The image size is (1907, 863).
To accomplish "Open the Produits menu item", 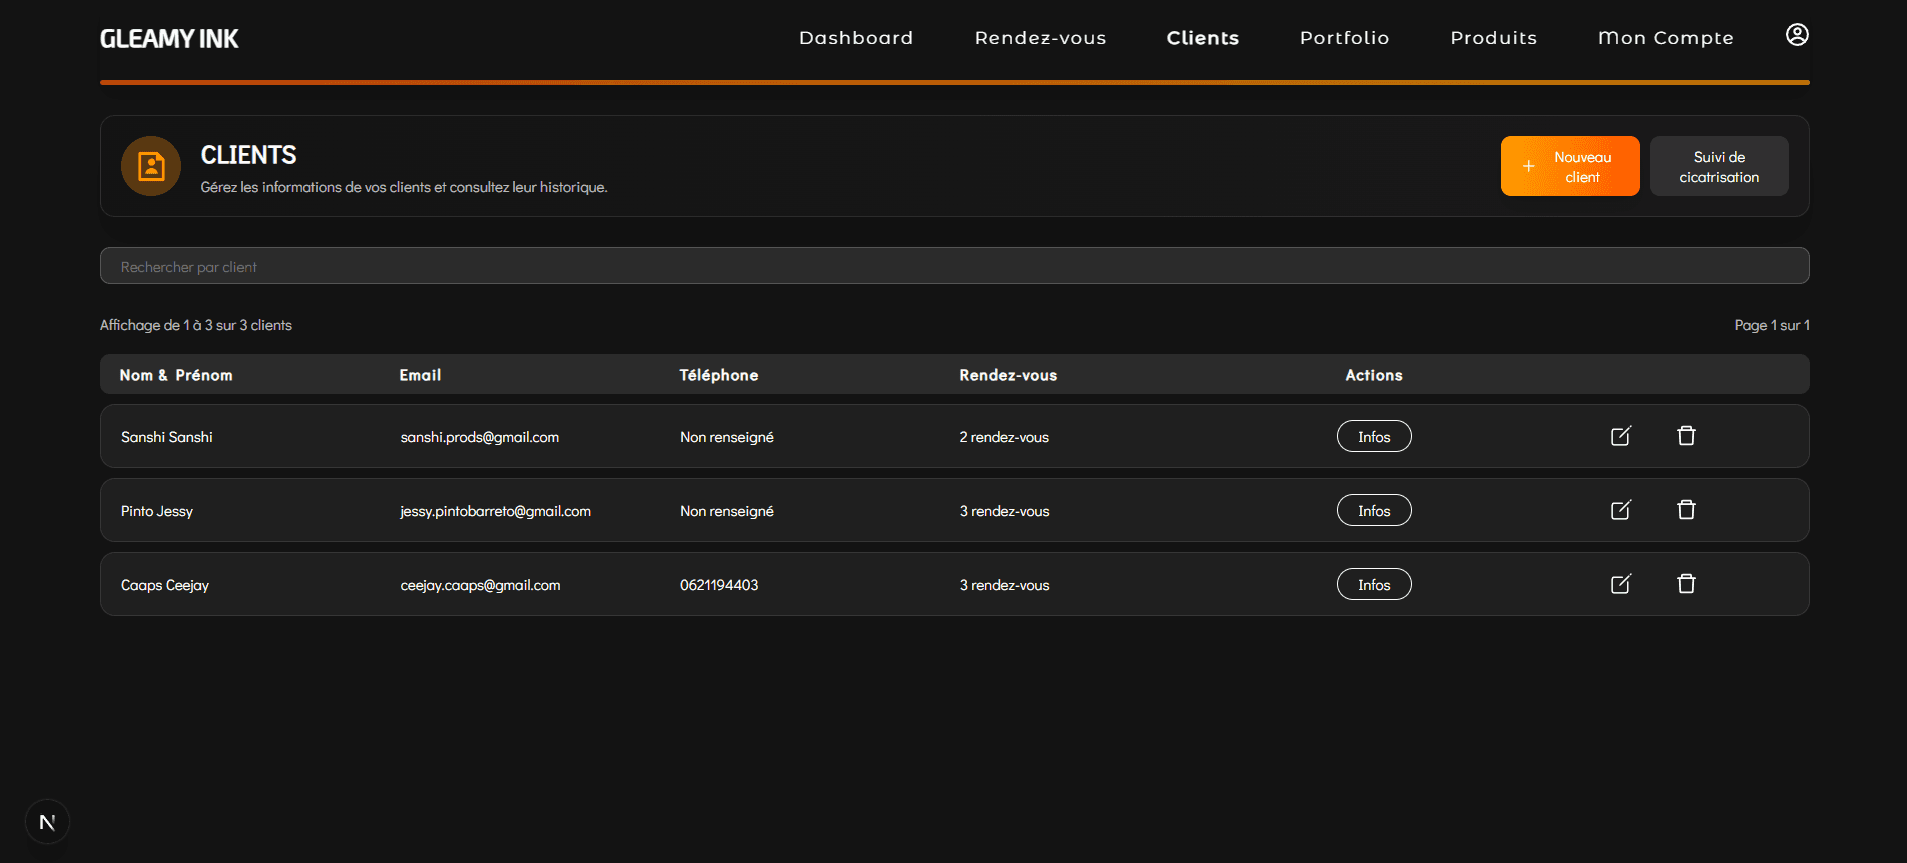I will pyautogui.click(x=1493, y=38).
